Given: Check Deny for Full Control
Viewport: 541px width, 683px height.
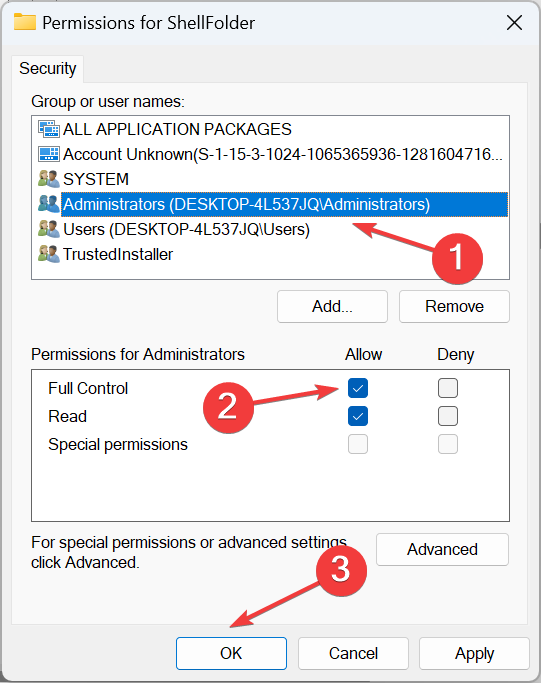Looking at the screenshot, I should (x=448, y=388).
